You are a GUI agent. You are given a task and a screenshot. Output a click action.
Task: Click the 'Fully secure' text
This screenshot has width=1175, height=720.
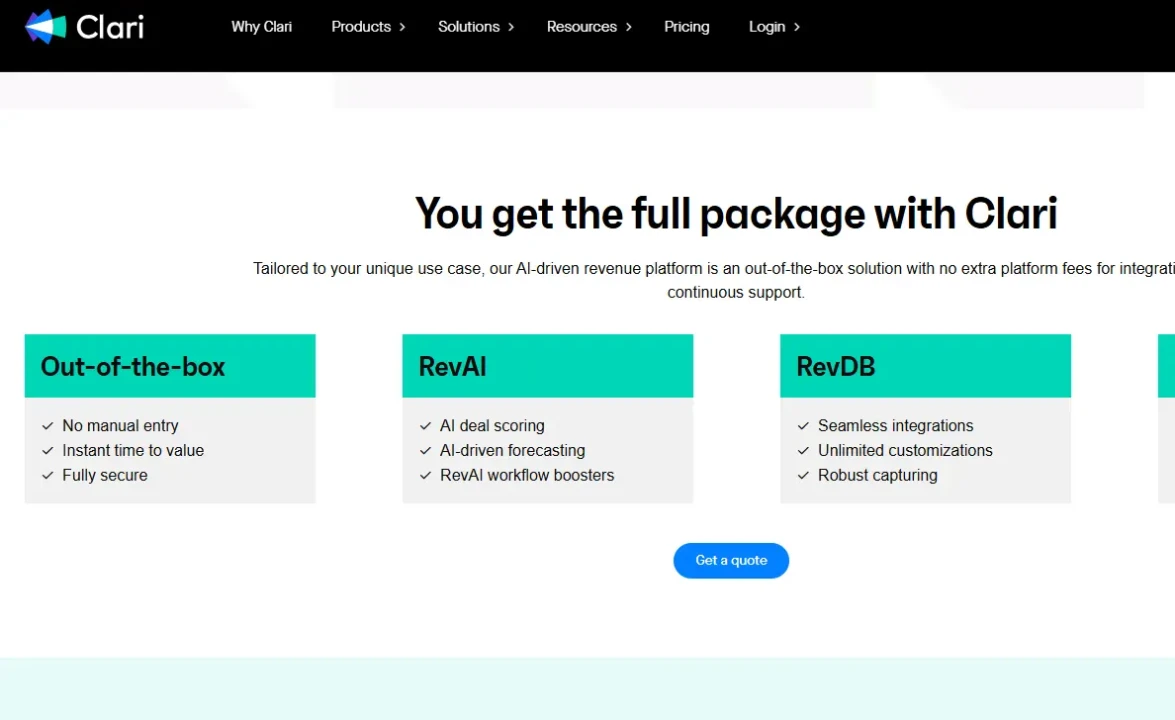[105, 475]
